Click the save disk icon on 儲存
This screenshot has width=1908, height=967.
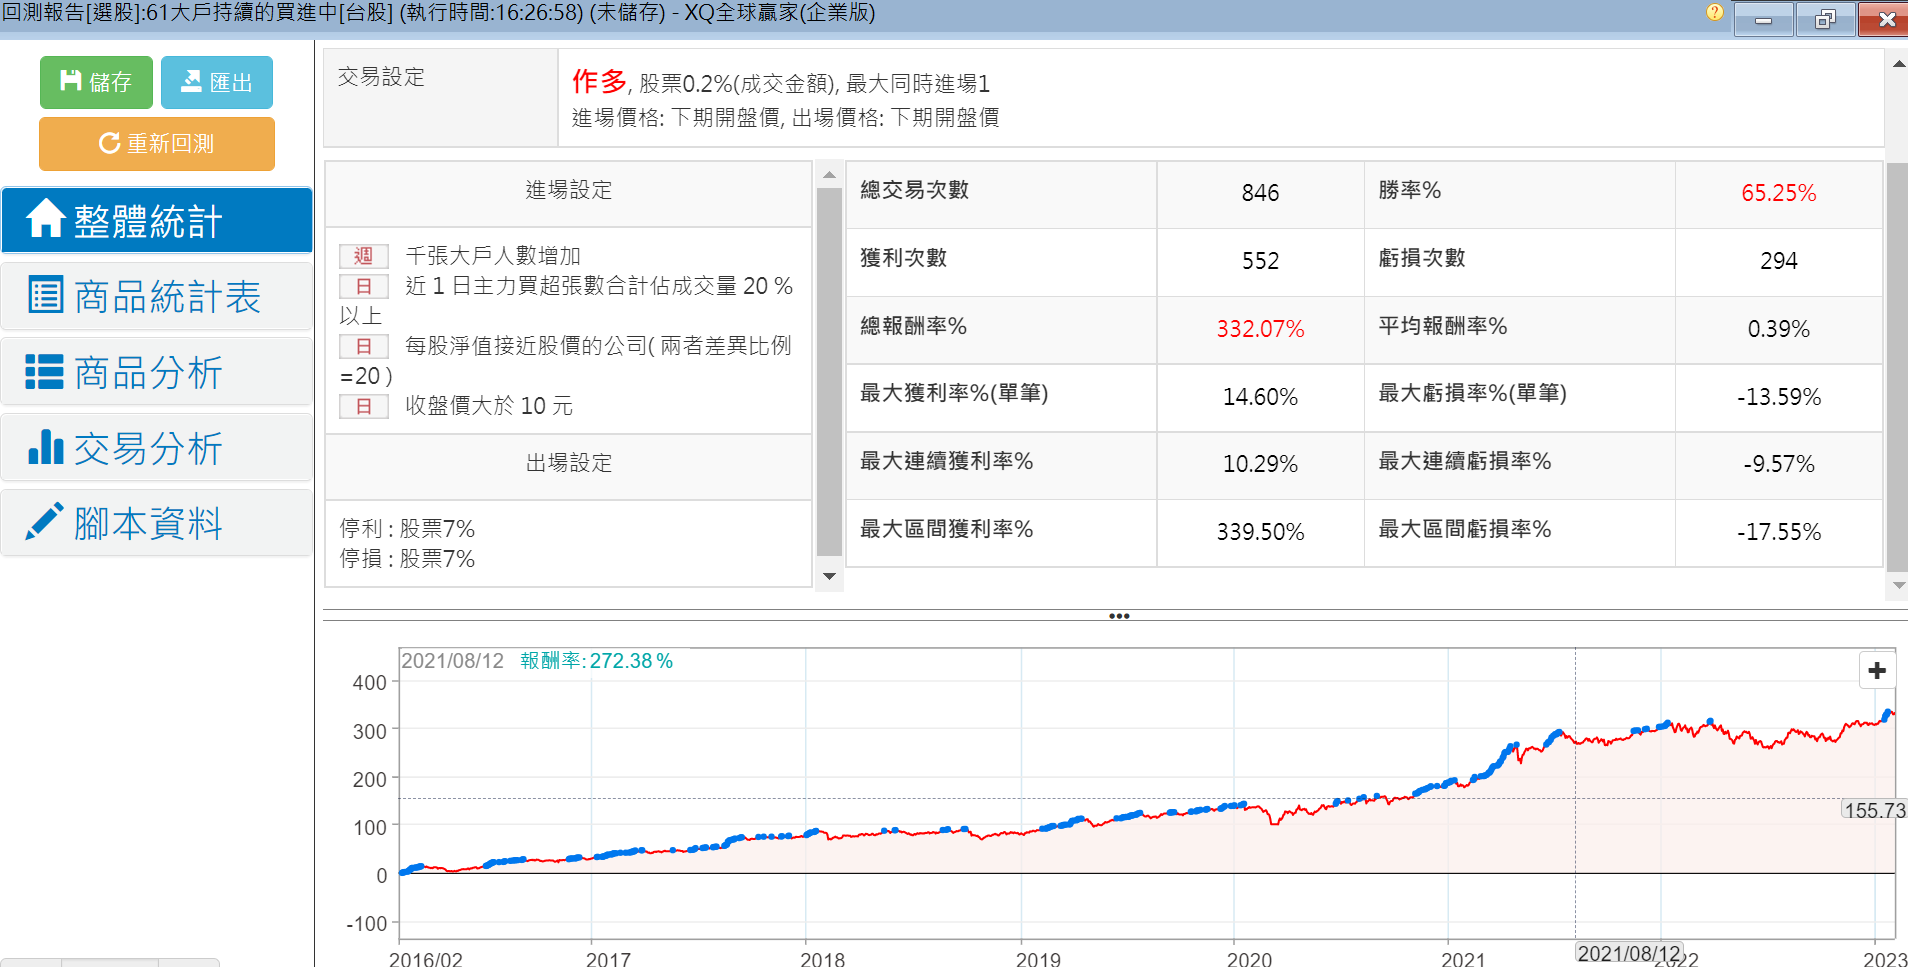70,81
